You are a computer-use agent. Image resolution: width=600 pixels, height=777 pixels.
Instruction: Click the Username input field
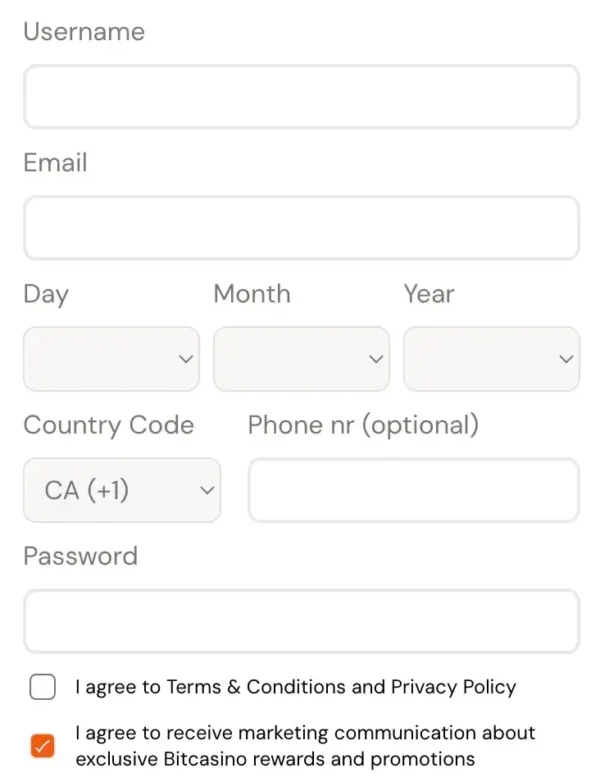(x=301, y=97)
